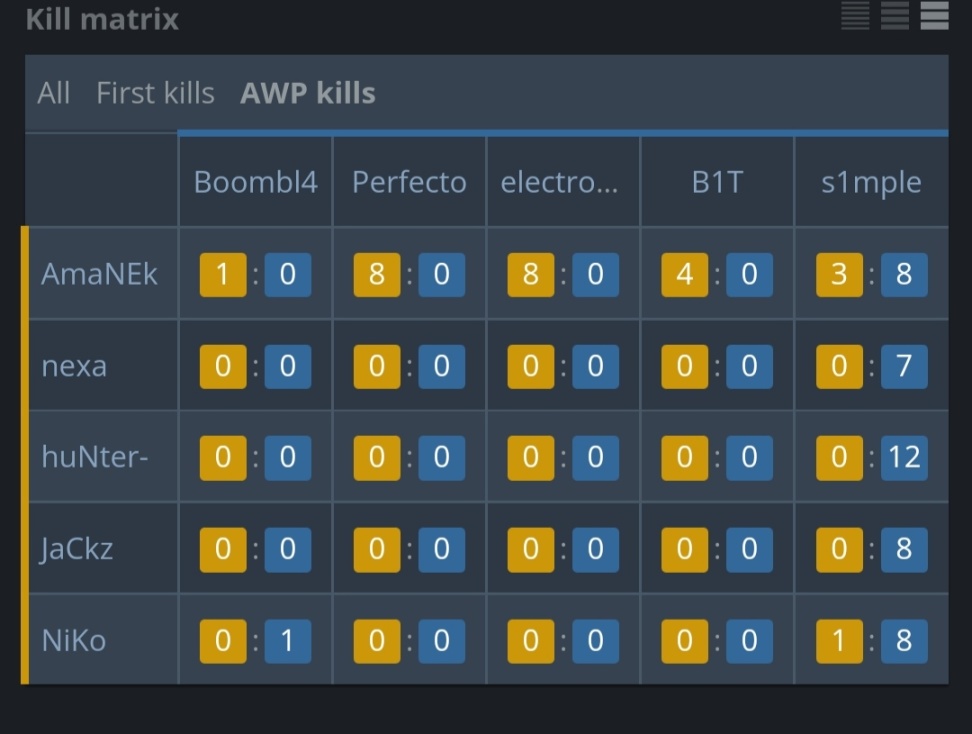The image size is (972, 734).
Task: Select the AWP kills tab
Action: tap(308, 93)
